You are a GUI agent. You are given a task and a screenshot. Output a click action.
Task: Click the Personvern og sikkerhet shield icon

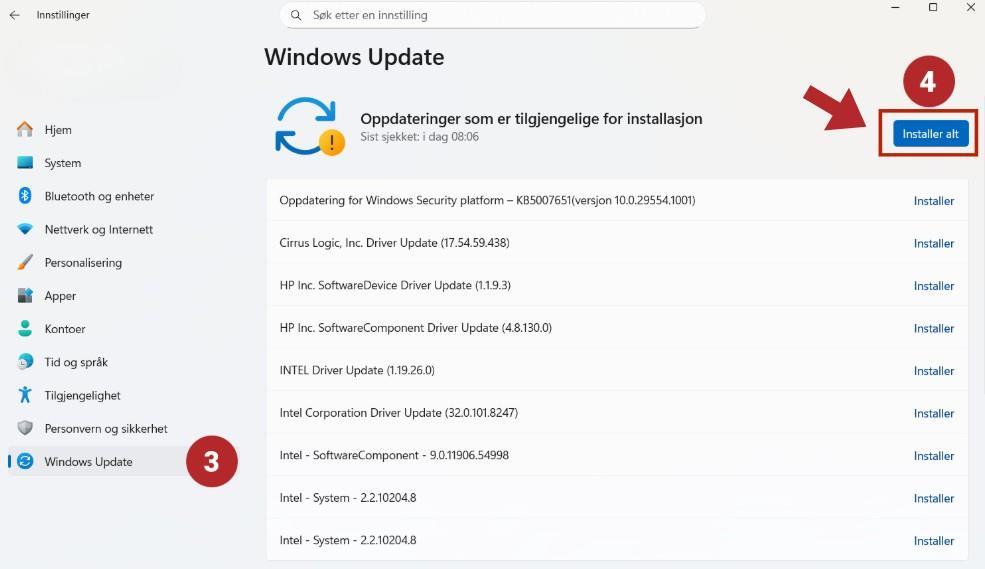(x=25, y=428)
